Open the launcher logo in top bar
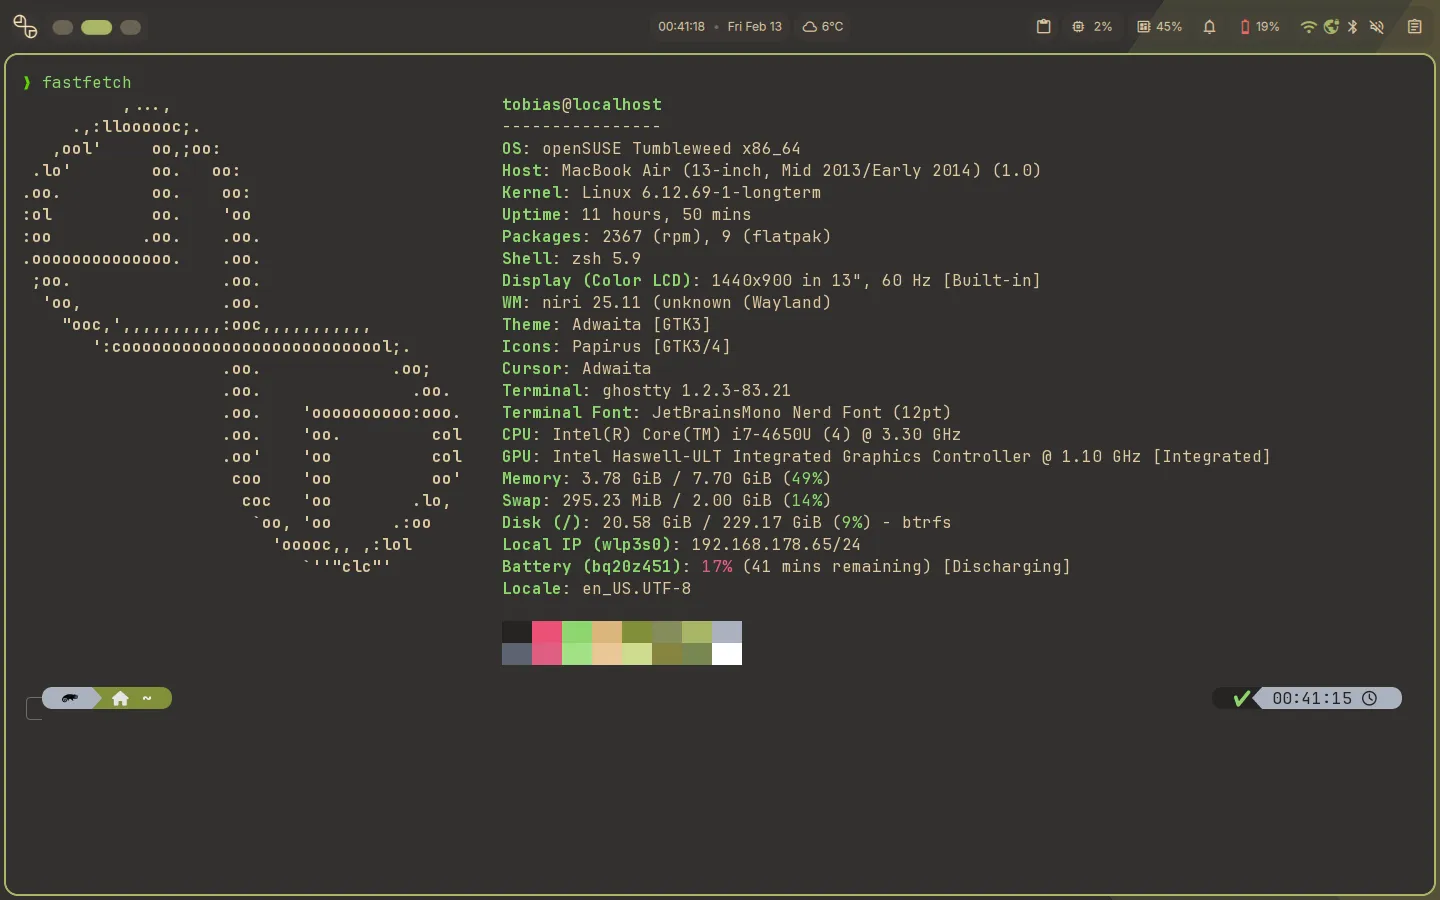Screen dimensions: 1440x900 click(x=25, y=27)
